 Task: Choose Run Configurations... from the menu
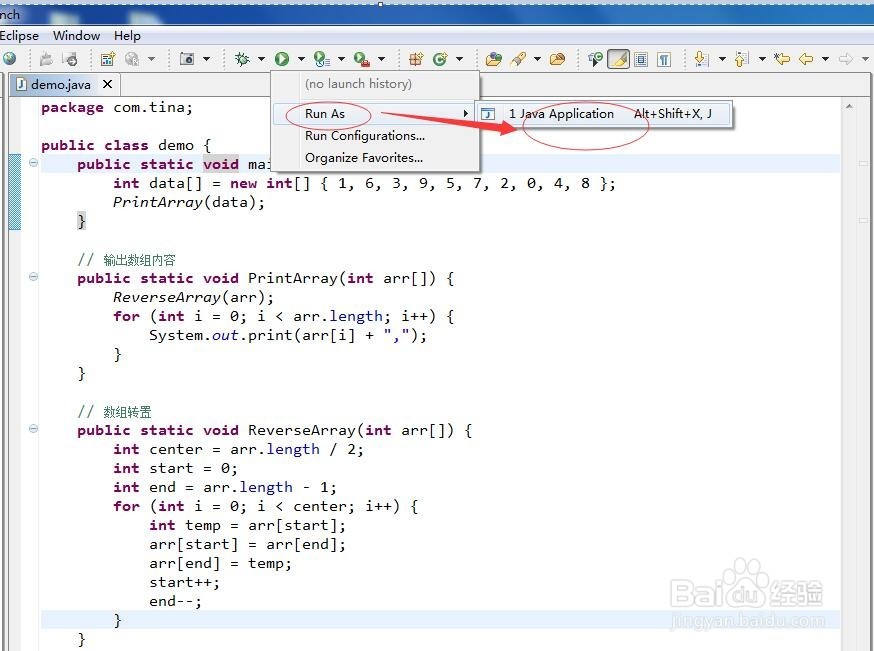click(x=375, y=136)
